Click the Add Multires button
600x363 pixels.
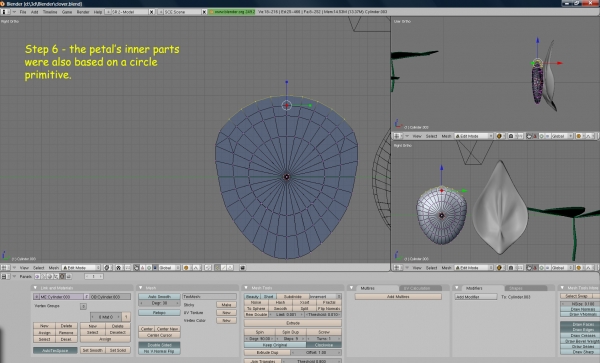(x=398, y=296)
